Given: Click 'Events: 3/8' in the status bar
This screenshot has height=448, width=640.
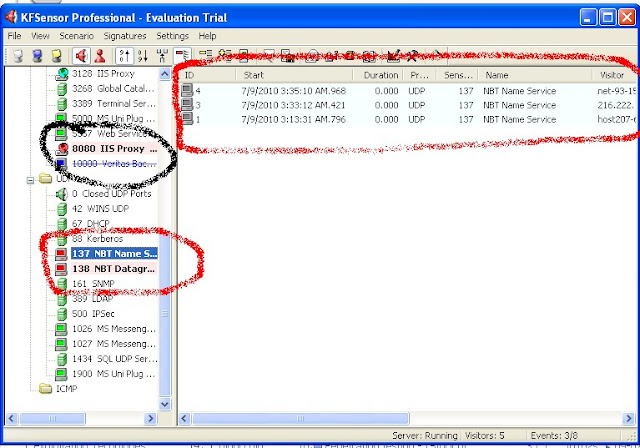Looking at the screenshot, I should click(x=554, y=435).
